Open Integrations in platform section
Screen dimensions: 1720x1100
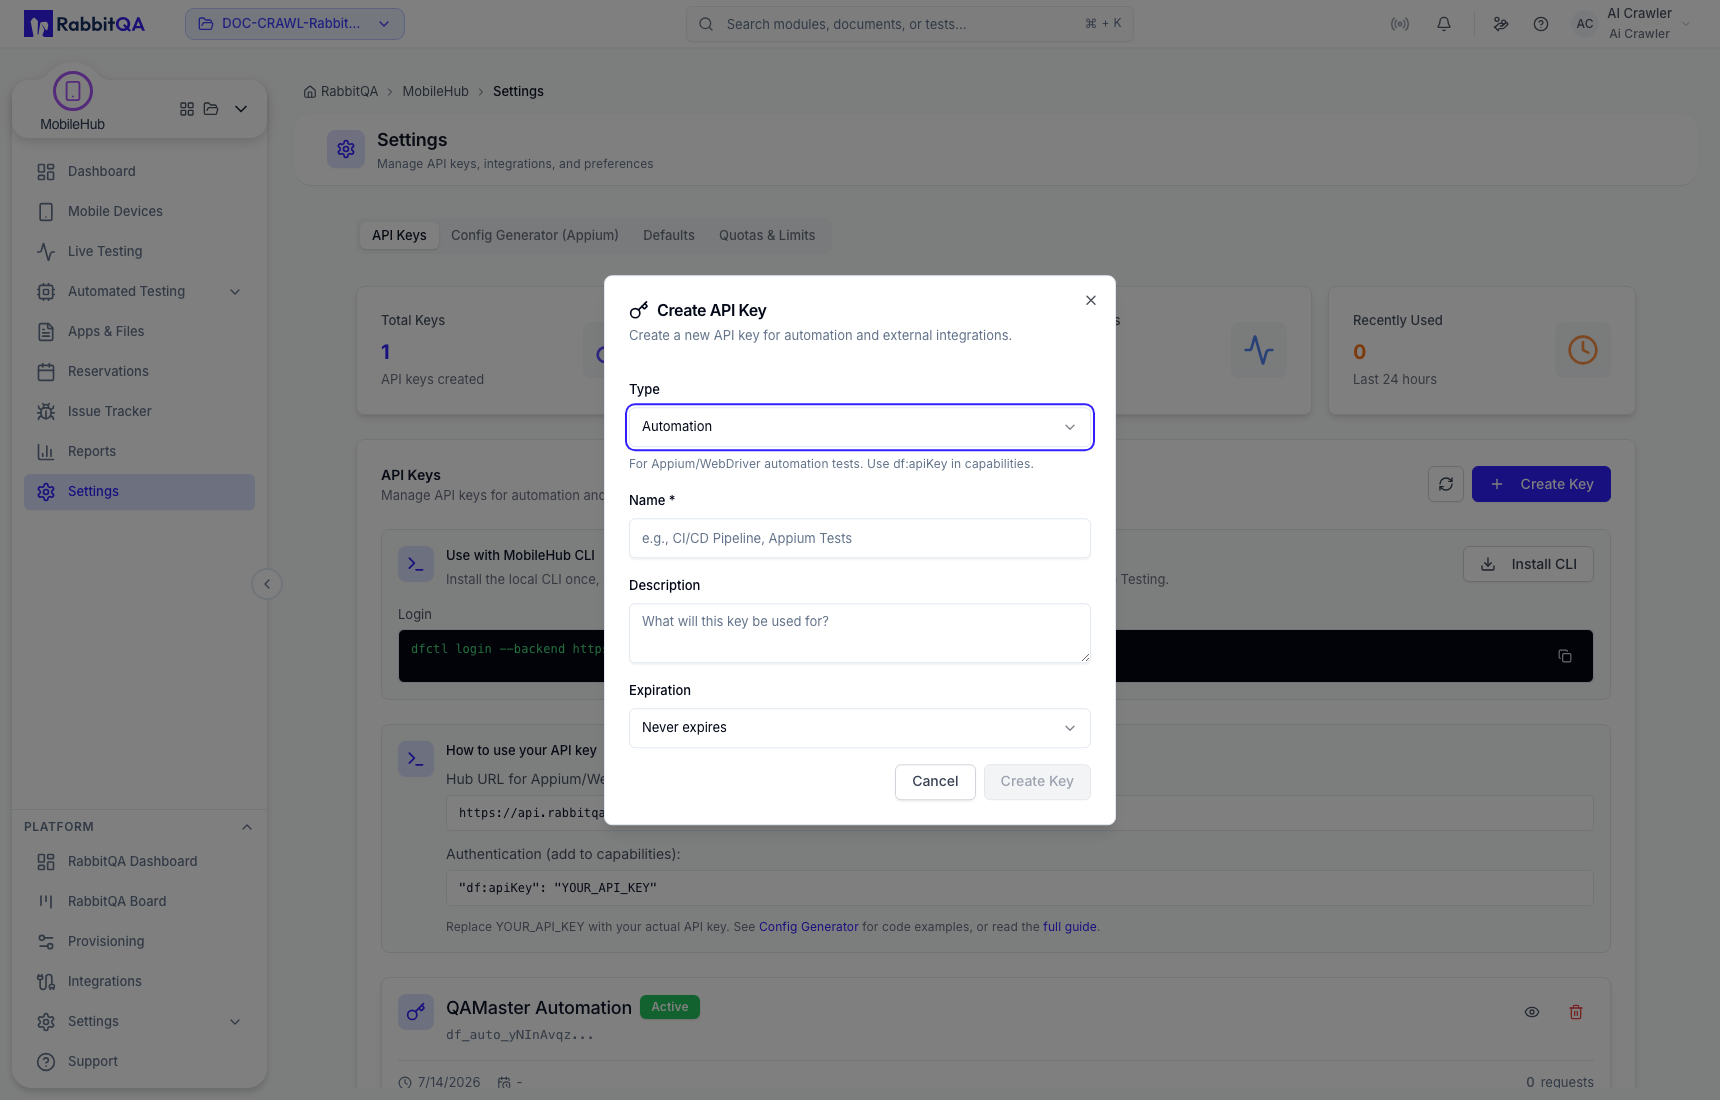[140, 981]
